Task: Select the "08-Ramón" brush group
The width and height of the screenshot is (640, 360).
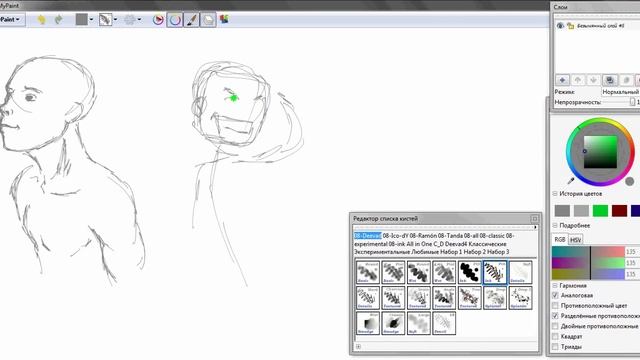Action: 423,236
